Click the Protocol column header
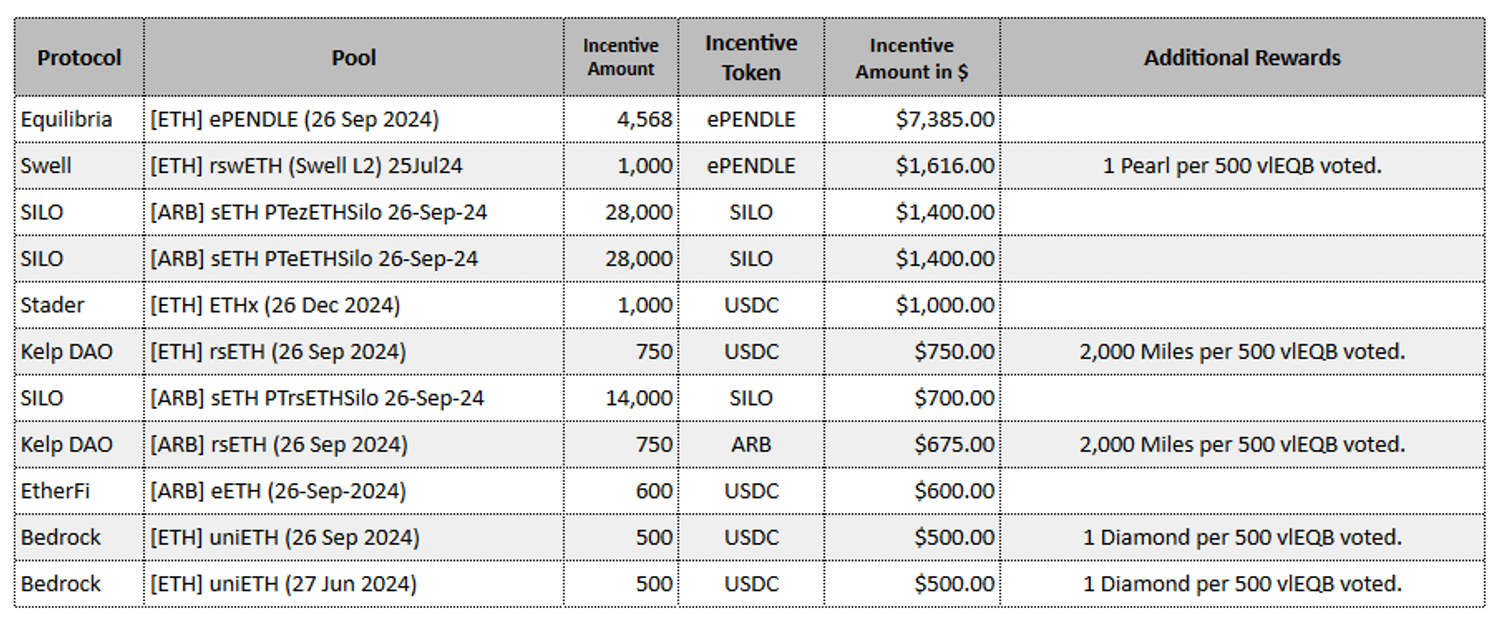This screenshot has height=624, width=1500. pos(79,58)
